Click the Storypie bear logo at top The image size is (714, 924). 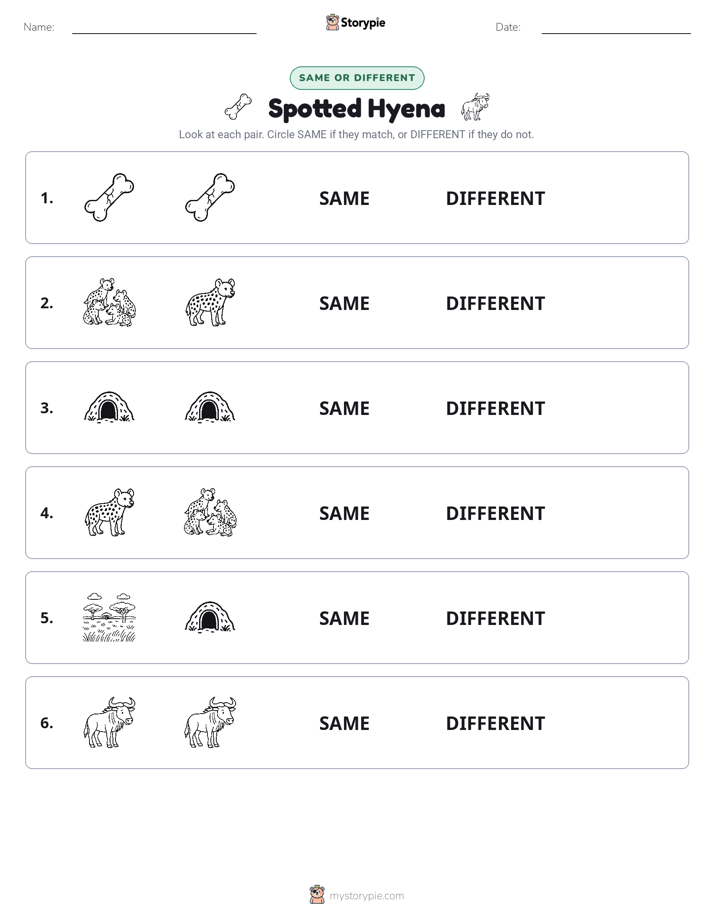(332, 22)
